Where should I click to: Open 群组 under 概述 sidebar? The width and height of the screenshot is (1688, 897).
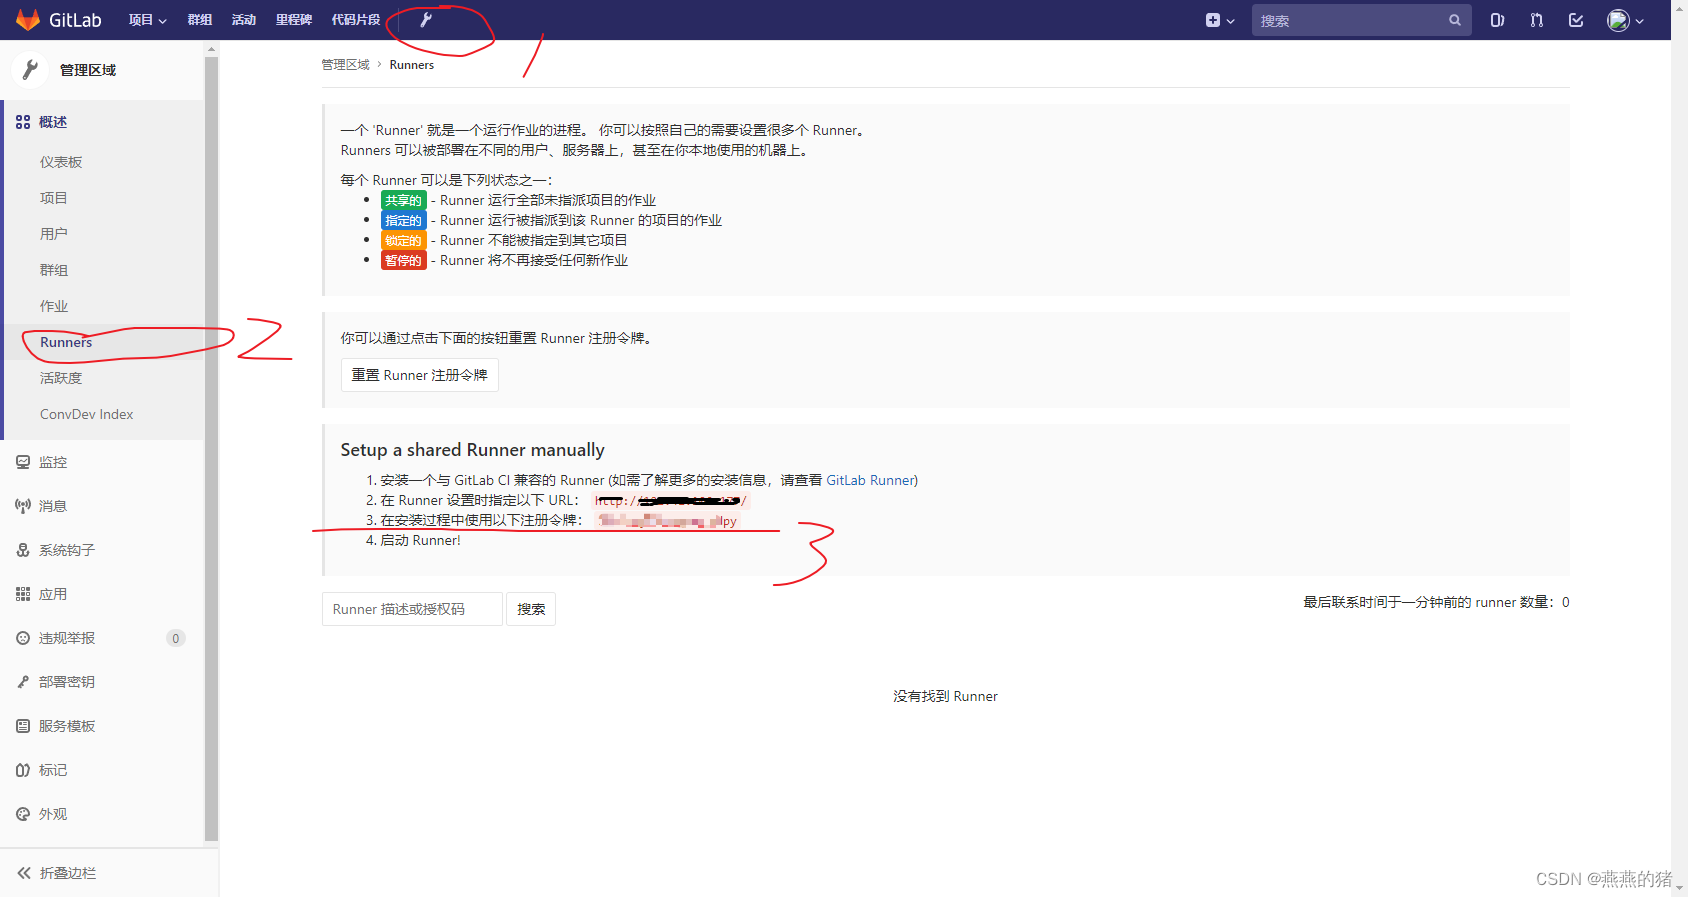pos(53,270)
